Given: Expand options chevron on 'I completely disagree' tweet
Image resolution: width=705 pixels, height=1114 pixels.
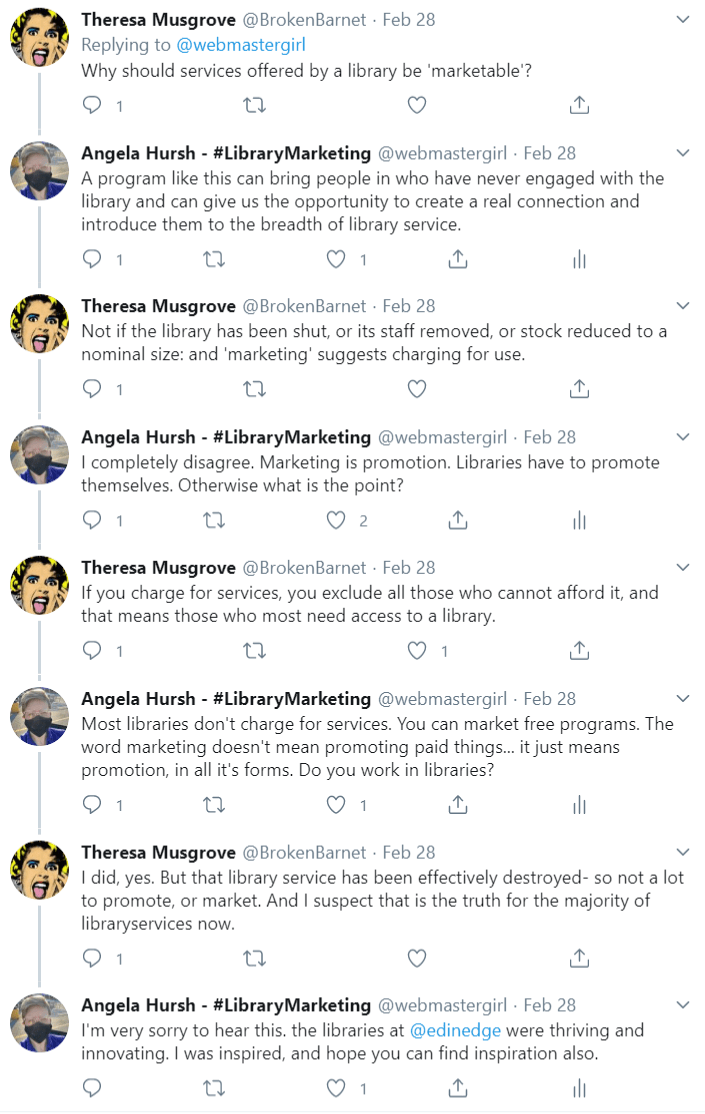Looking at the screenshot, I should 682,438.
